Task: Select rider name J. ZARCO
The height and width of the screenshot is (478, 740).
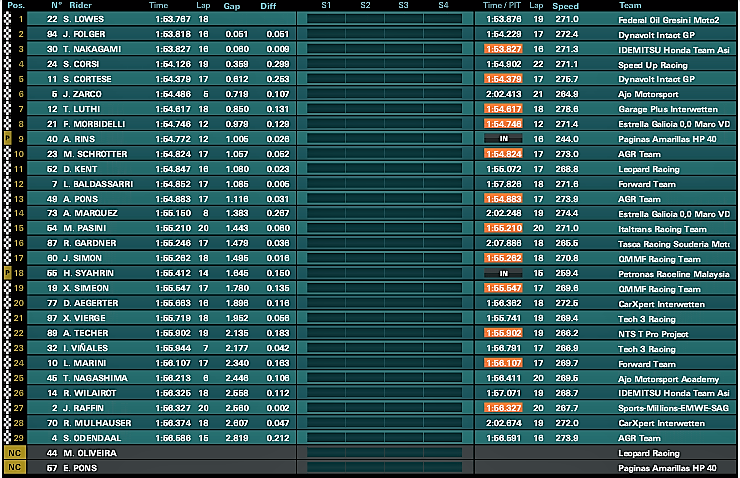Action: point(82,94)
